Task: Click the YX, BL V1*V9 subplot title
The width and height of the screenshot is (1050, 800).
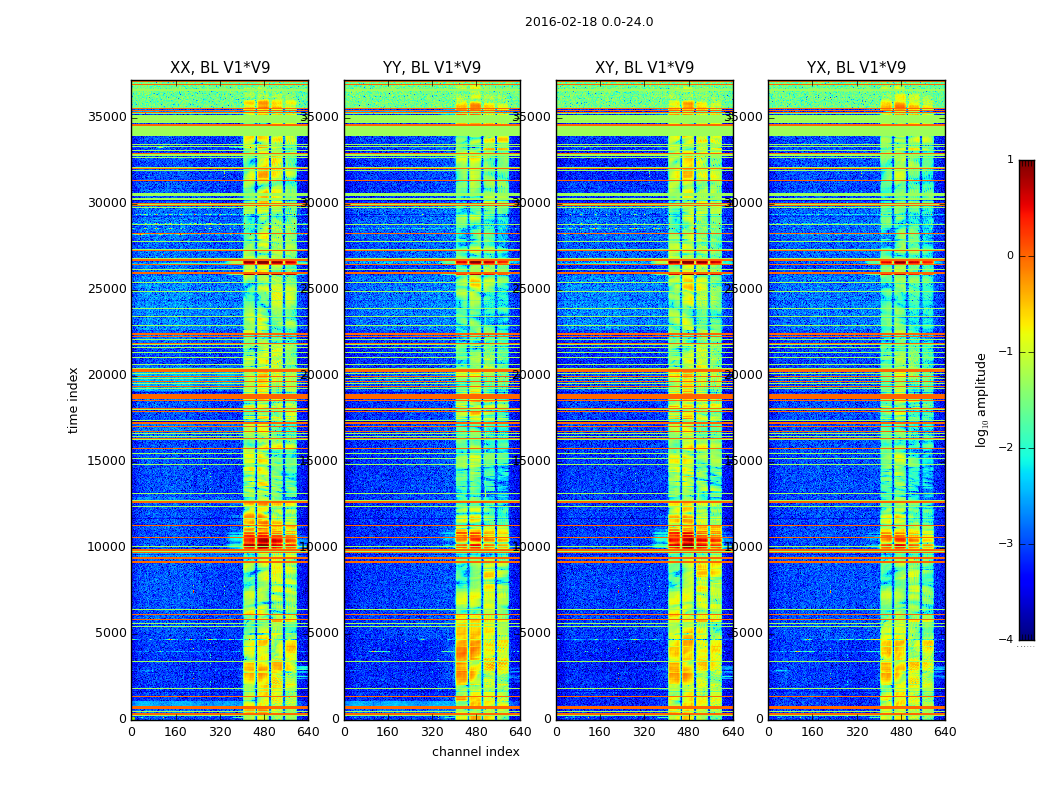Action: tap(856, 68)
